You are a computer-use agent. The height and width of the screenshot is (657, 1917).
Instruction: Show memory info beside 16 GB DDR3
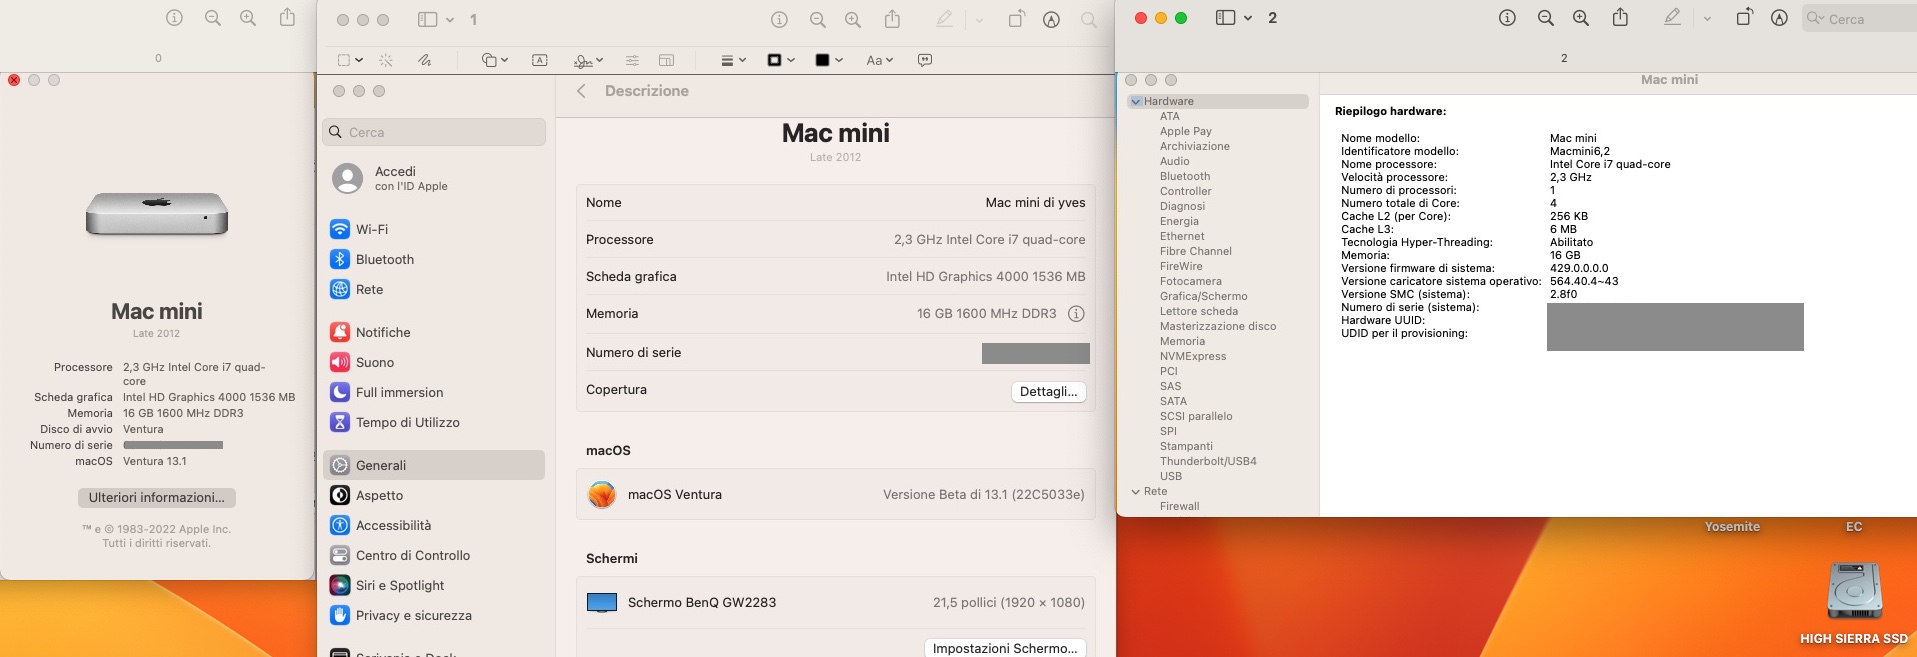[x=1076, y=314]
